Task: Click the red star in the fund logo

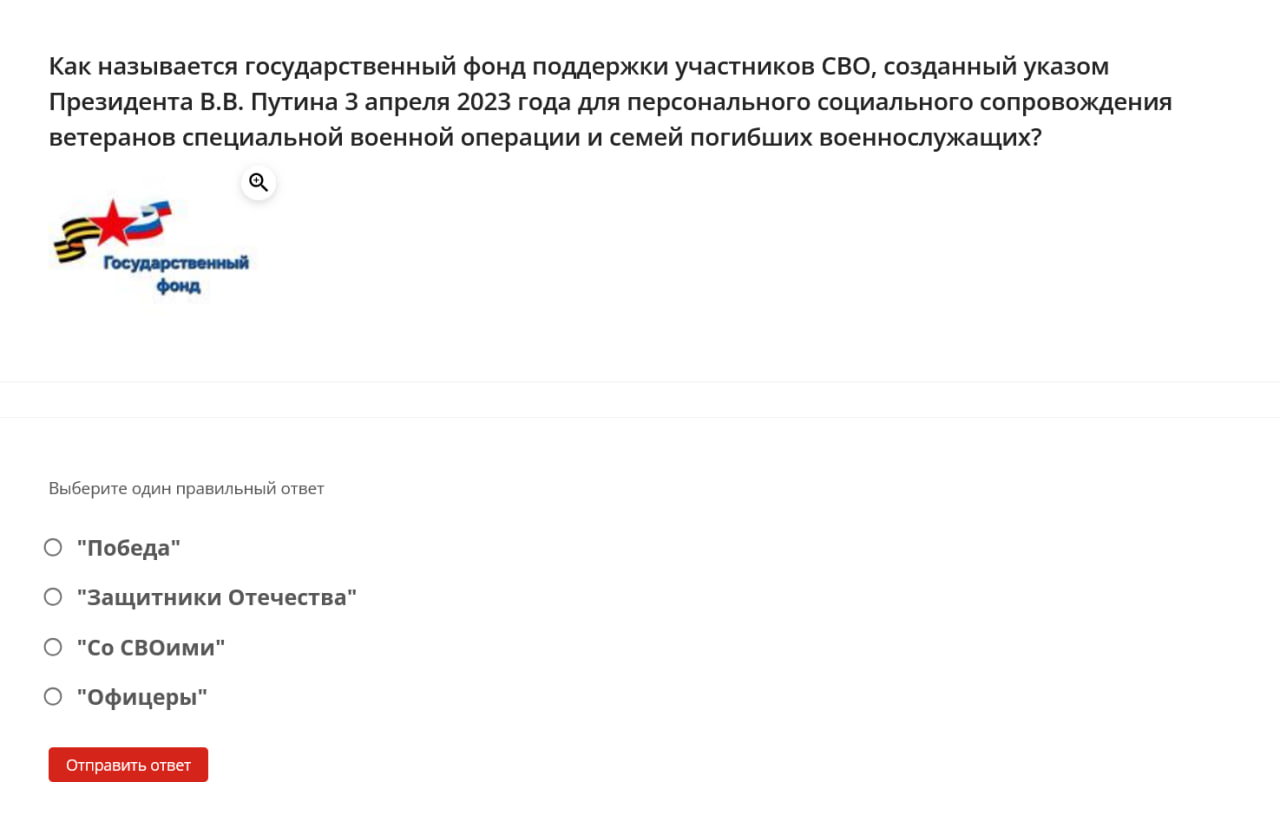Action: (x=116, y=222)
